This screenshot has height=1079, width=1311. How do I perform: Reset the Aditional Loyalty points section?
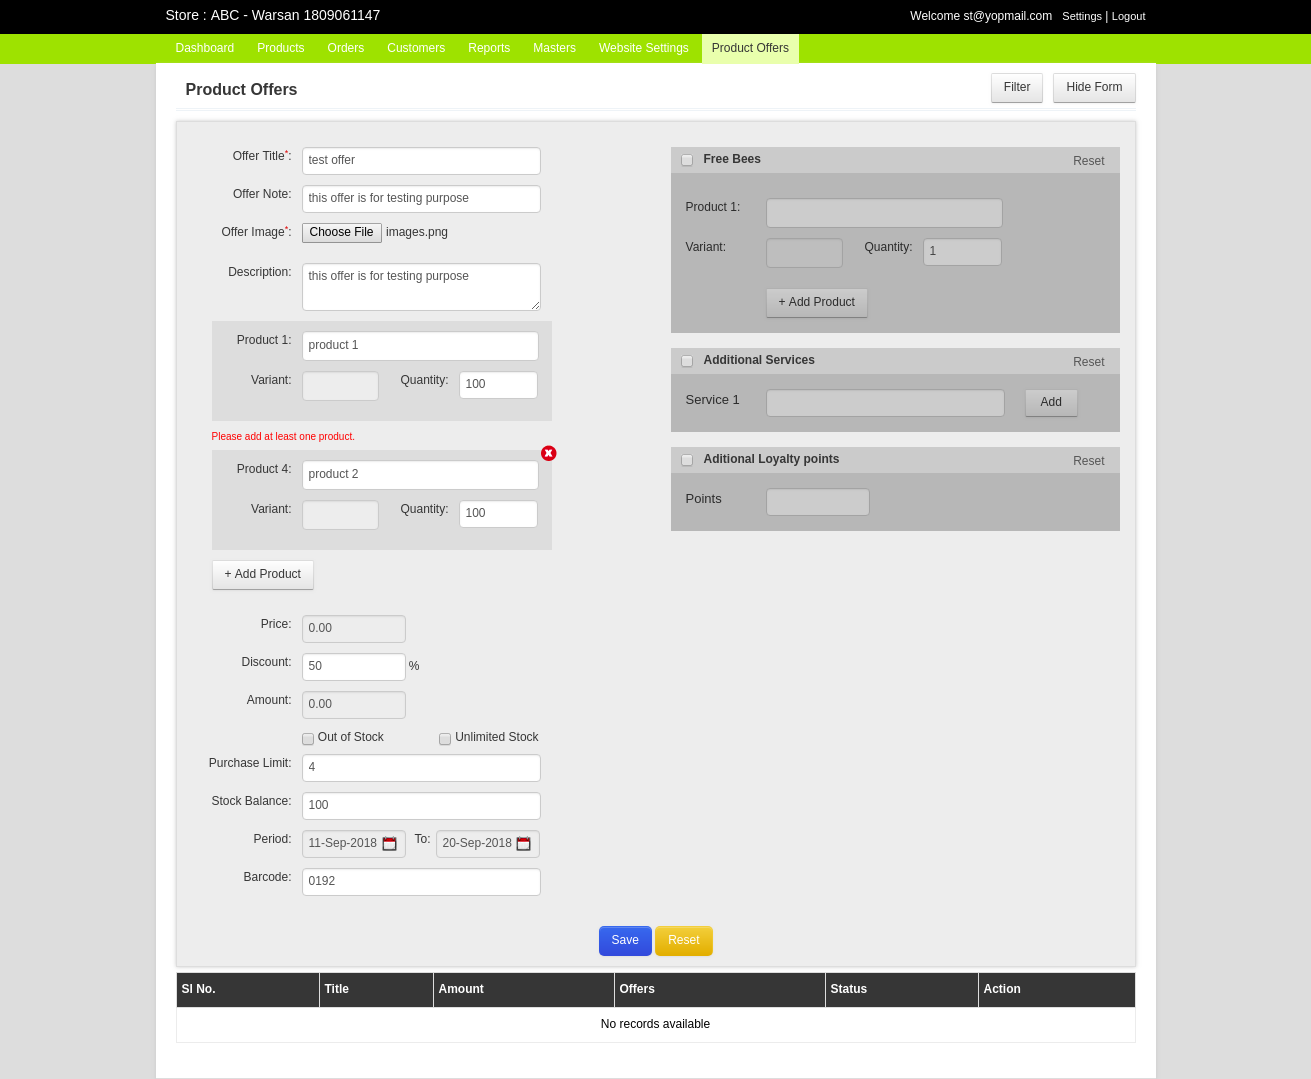(1089, 461)
